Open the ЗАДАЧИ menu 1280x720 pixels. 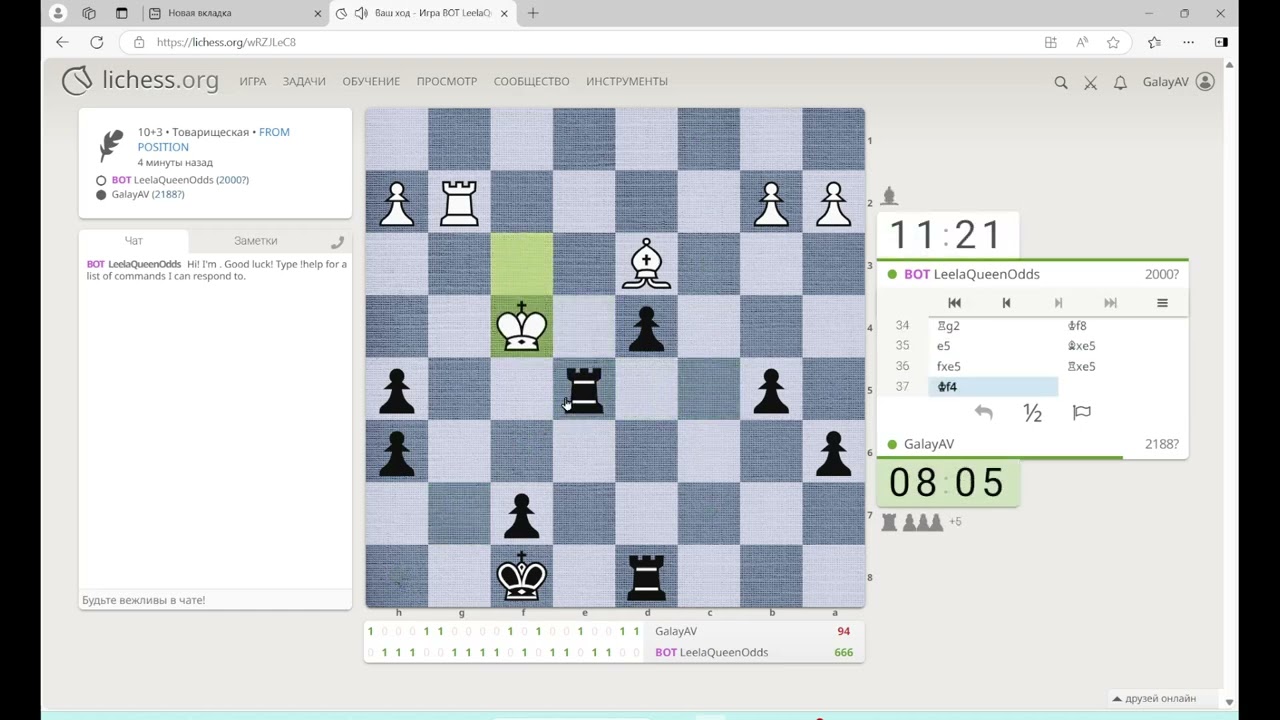304,82
